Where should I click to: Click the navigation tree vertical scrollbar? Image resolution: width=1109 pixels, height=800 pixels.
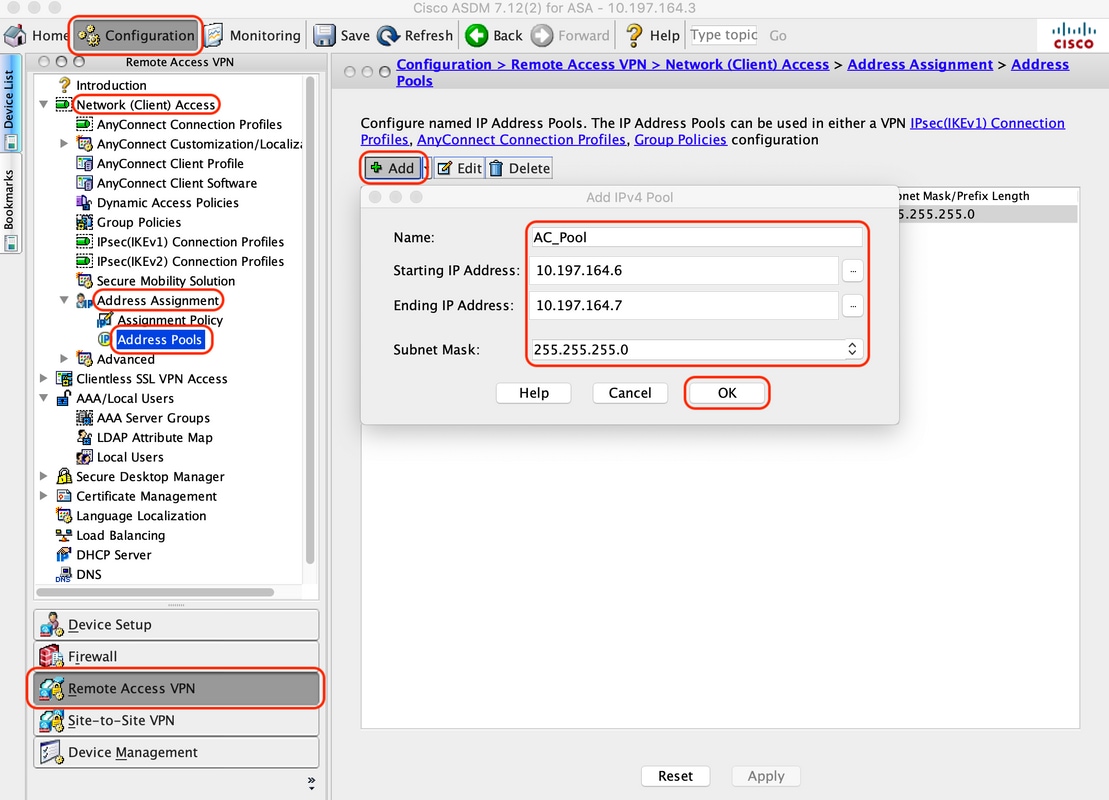[x=309, y=320]
